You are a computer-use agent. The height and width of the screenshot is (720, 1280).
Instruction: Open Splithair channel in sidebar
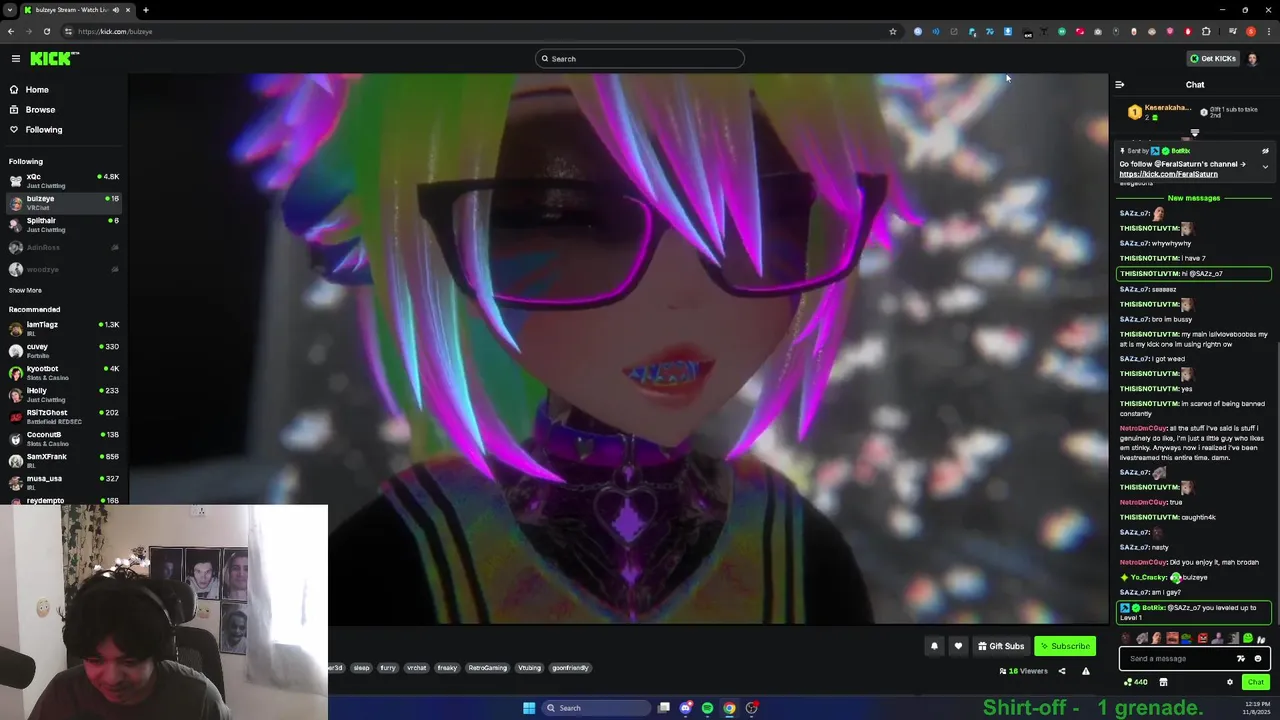pyautogui.click(x=64, y=225)
